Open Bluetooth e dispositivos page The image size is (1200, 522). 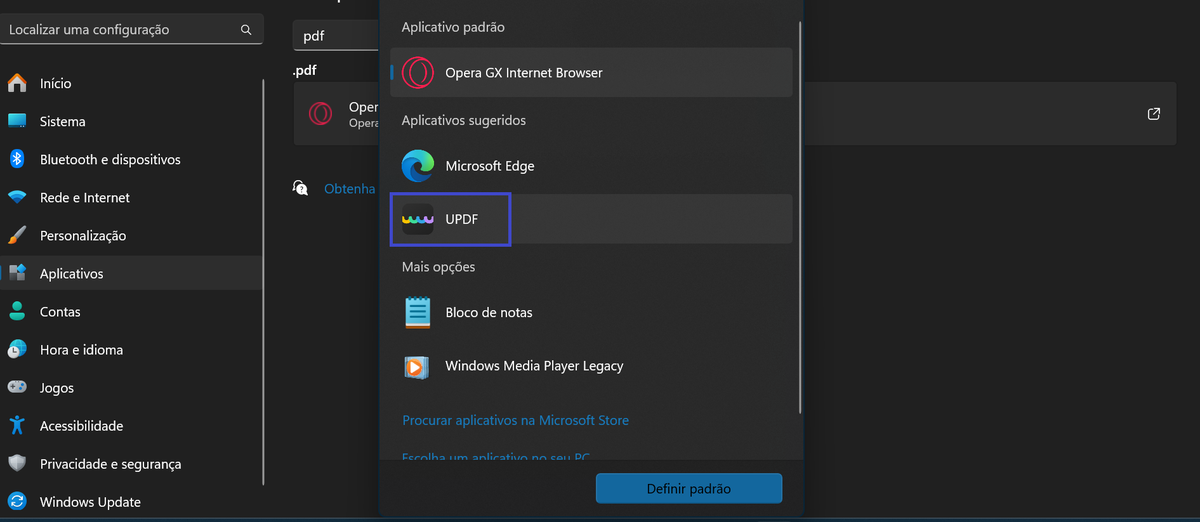tap(132, 159)
